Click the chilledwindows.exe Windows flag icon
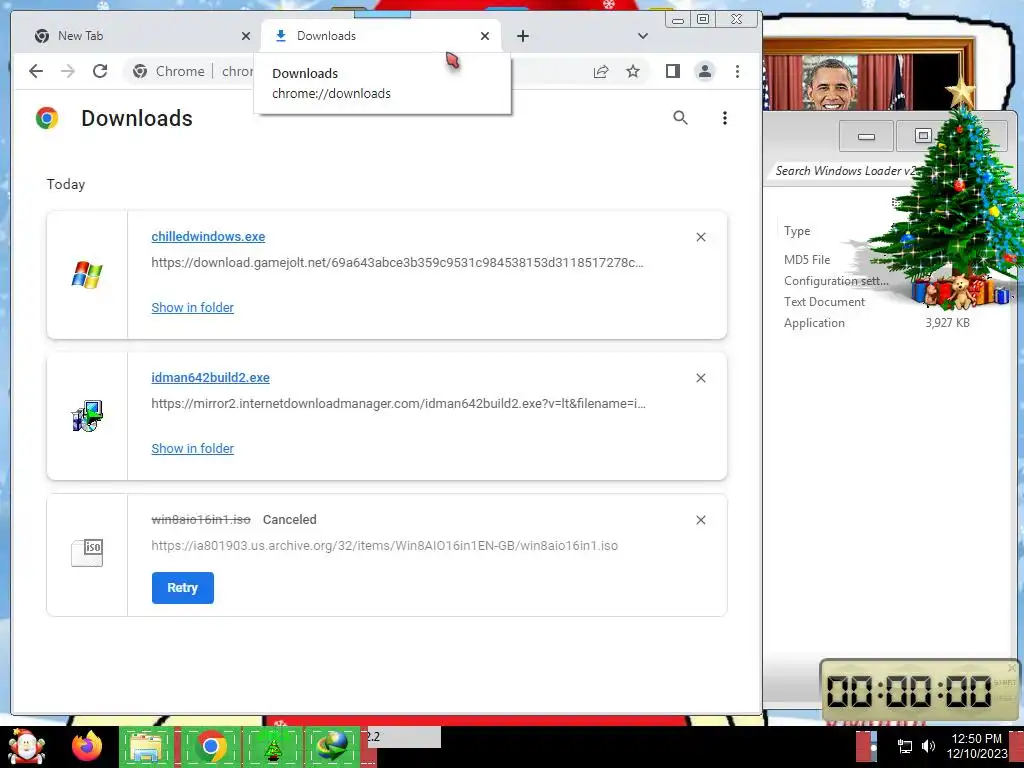Viewport: 1024px width, 768px height. (87, 275)
